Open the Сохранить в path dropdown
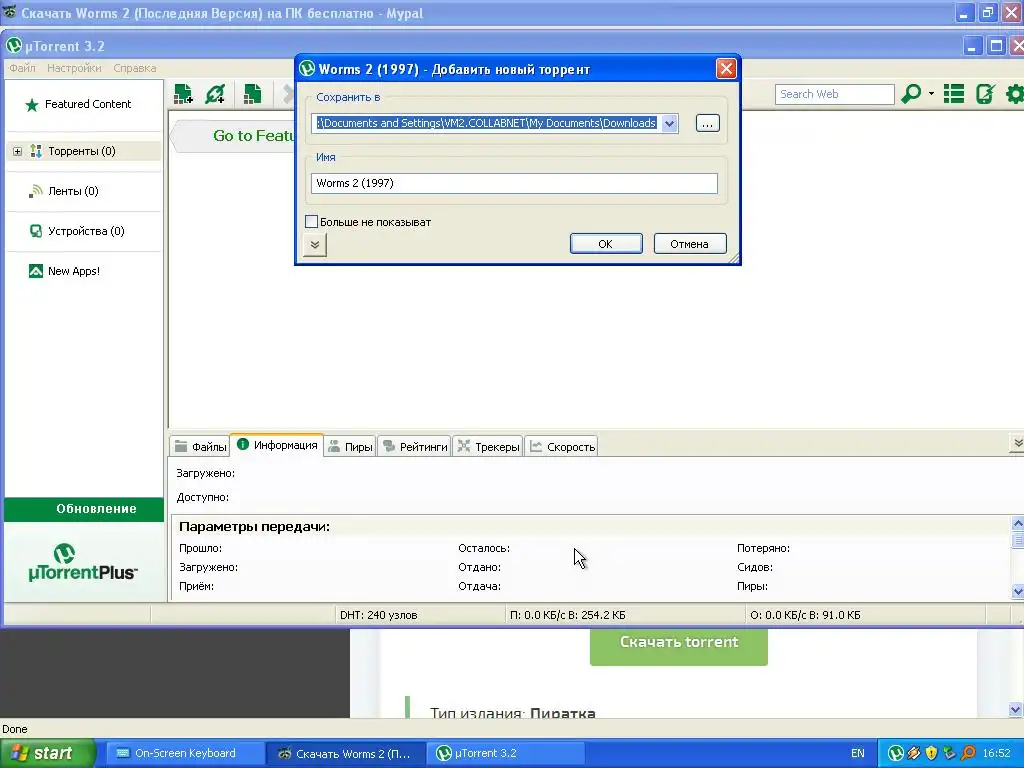The width and height of the screenshot is (1024, 768). pyautogui.click(x=669, y=123)
